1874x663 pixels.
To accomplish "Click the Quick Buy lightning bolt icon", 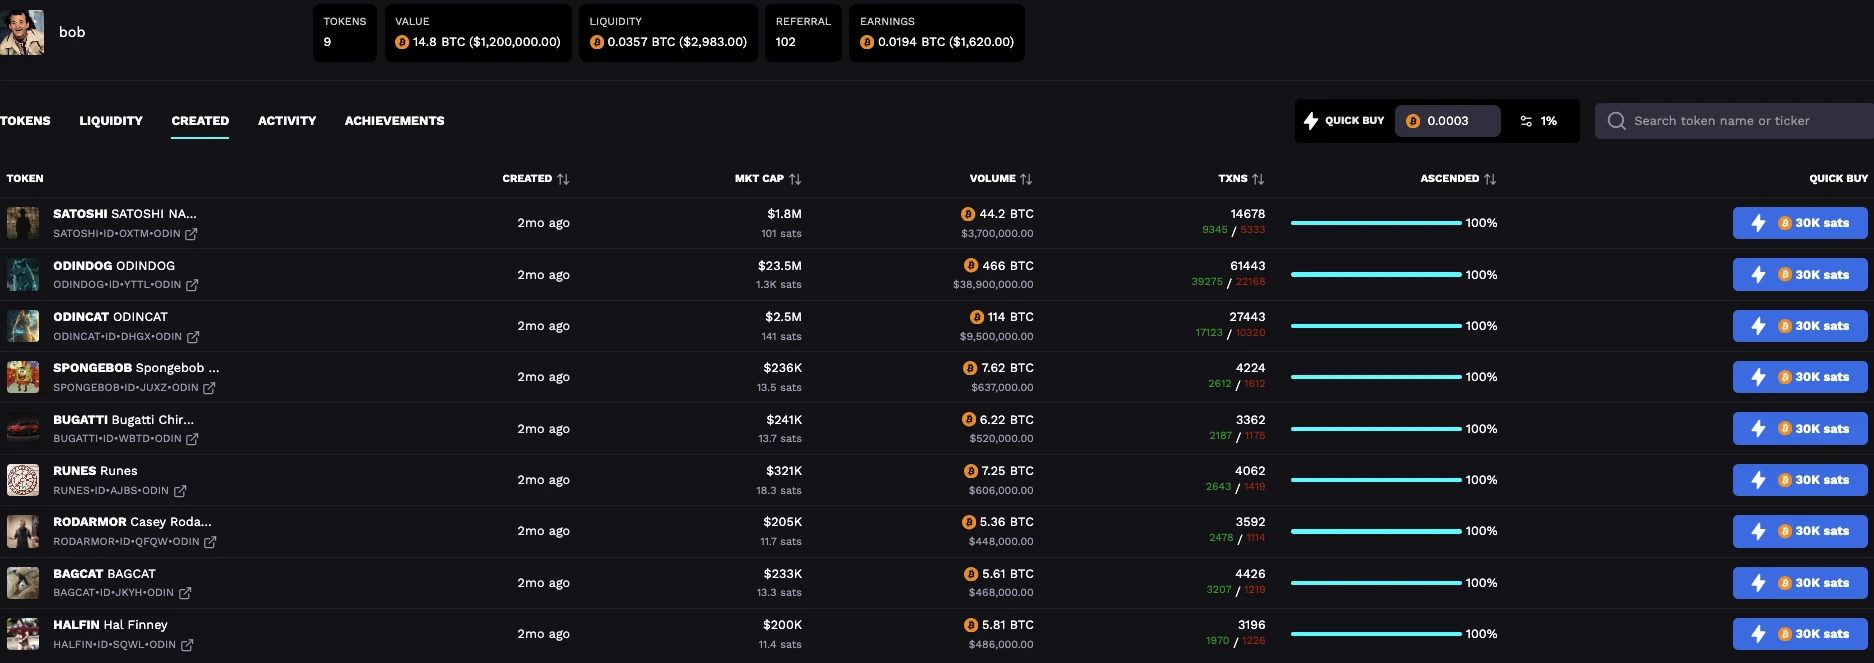I will pos(1311,121).
